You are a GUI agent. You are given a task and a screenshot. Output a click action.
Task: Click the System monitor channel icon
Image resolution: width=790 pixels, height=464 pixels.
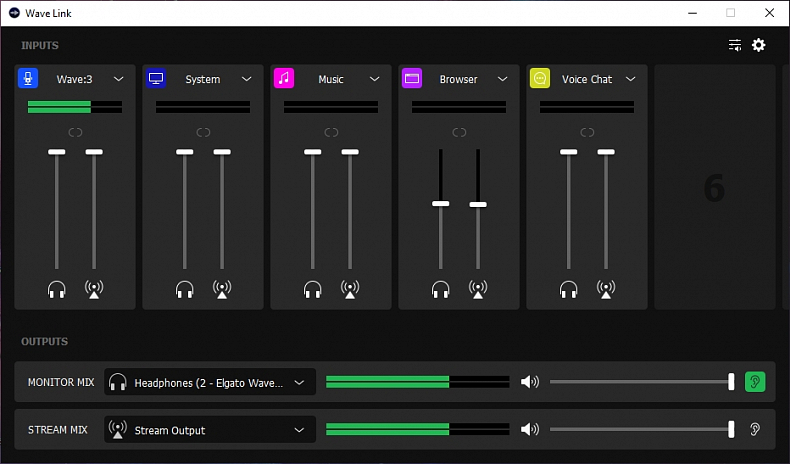pyautogui.click(x=156, y=79)
